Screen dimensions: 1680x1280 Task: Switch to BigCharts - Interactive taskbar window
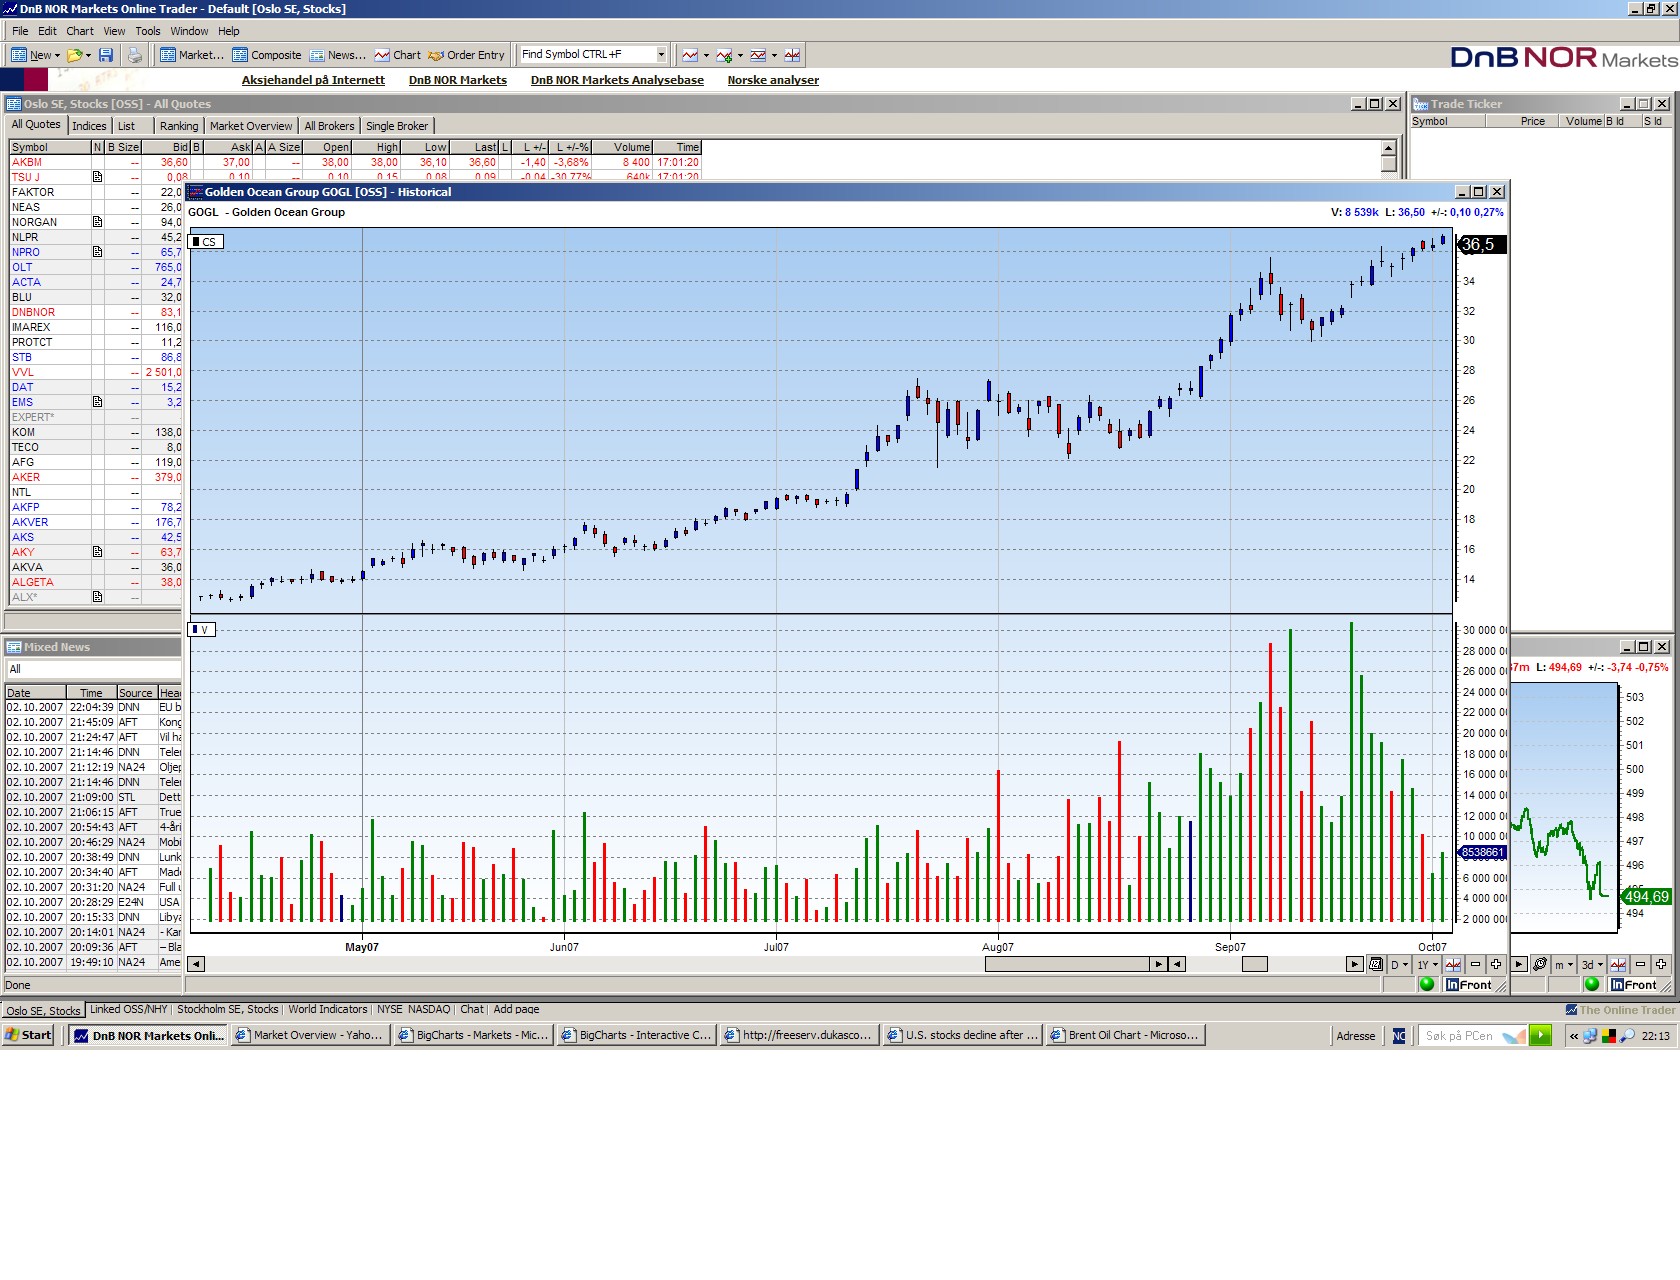pos(637,1035)
